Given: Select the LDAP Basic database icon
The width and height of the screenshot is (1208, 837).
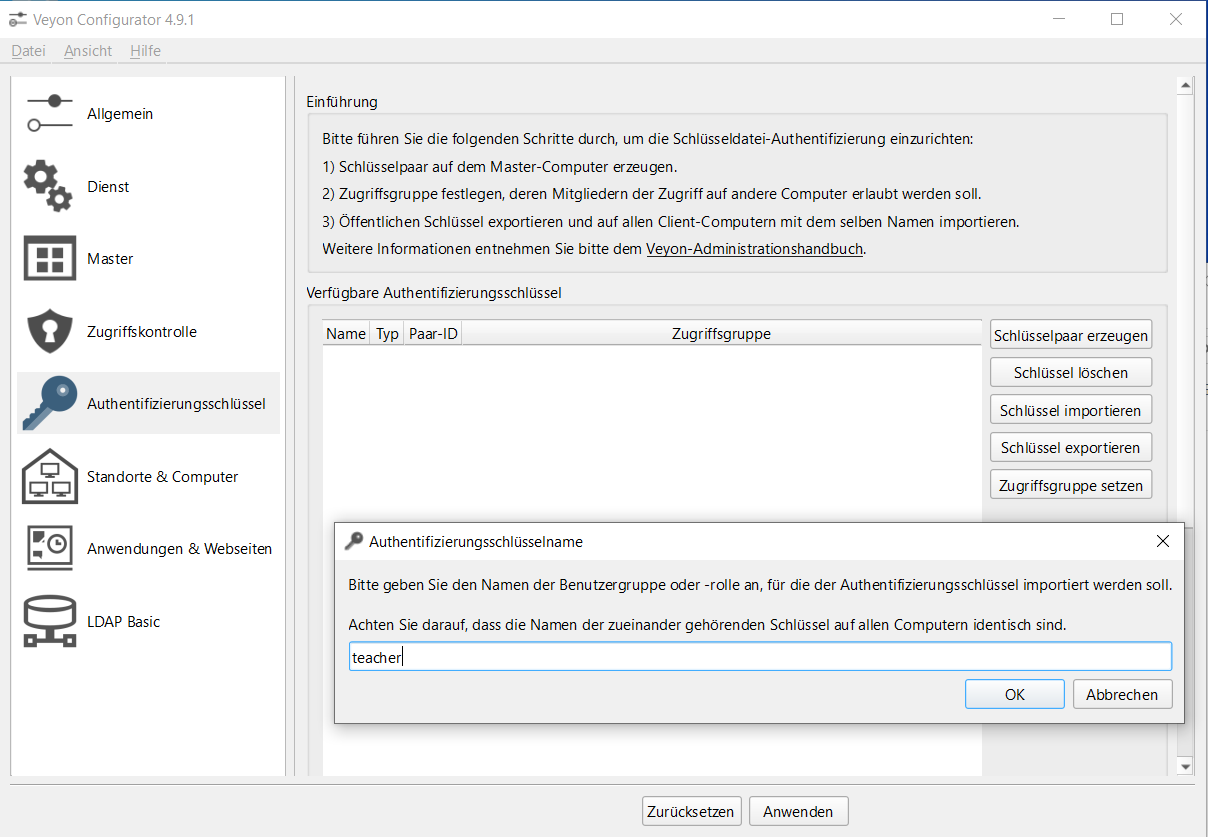Looking at the screenshot, I should (x=49, y=621).
